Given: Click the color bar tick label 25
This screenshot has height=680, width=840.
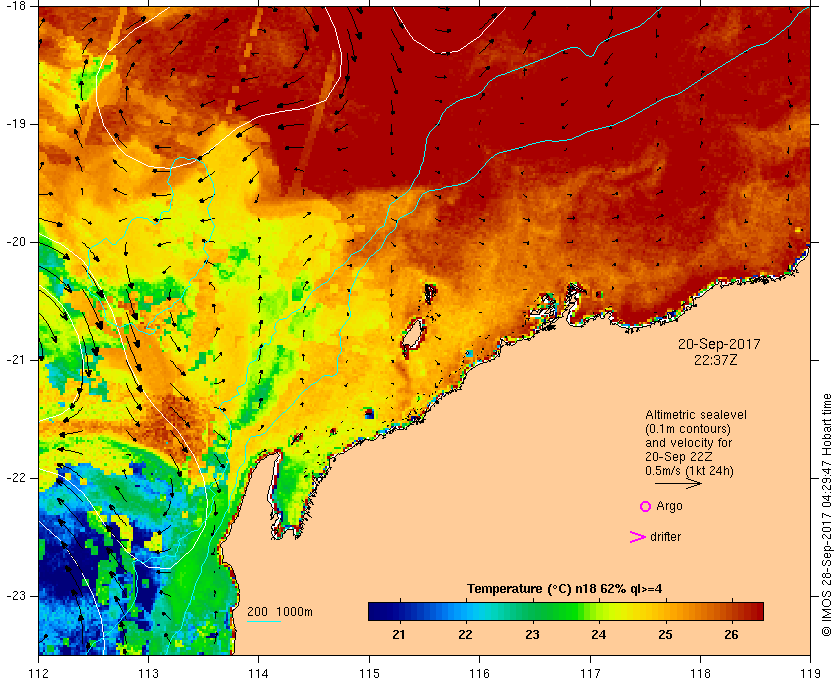Looking at the screenshot, I should [x=665, y=634].
